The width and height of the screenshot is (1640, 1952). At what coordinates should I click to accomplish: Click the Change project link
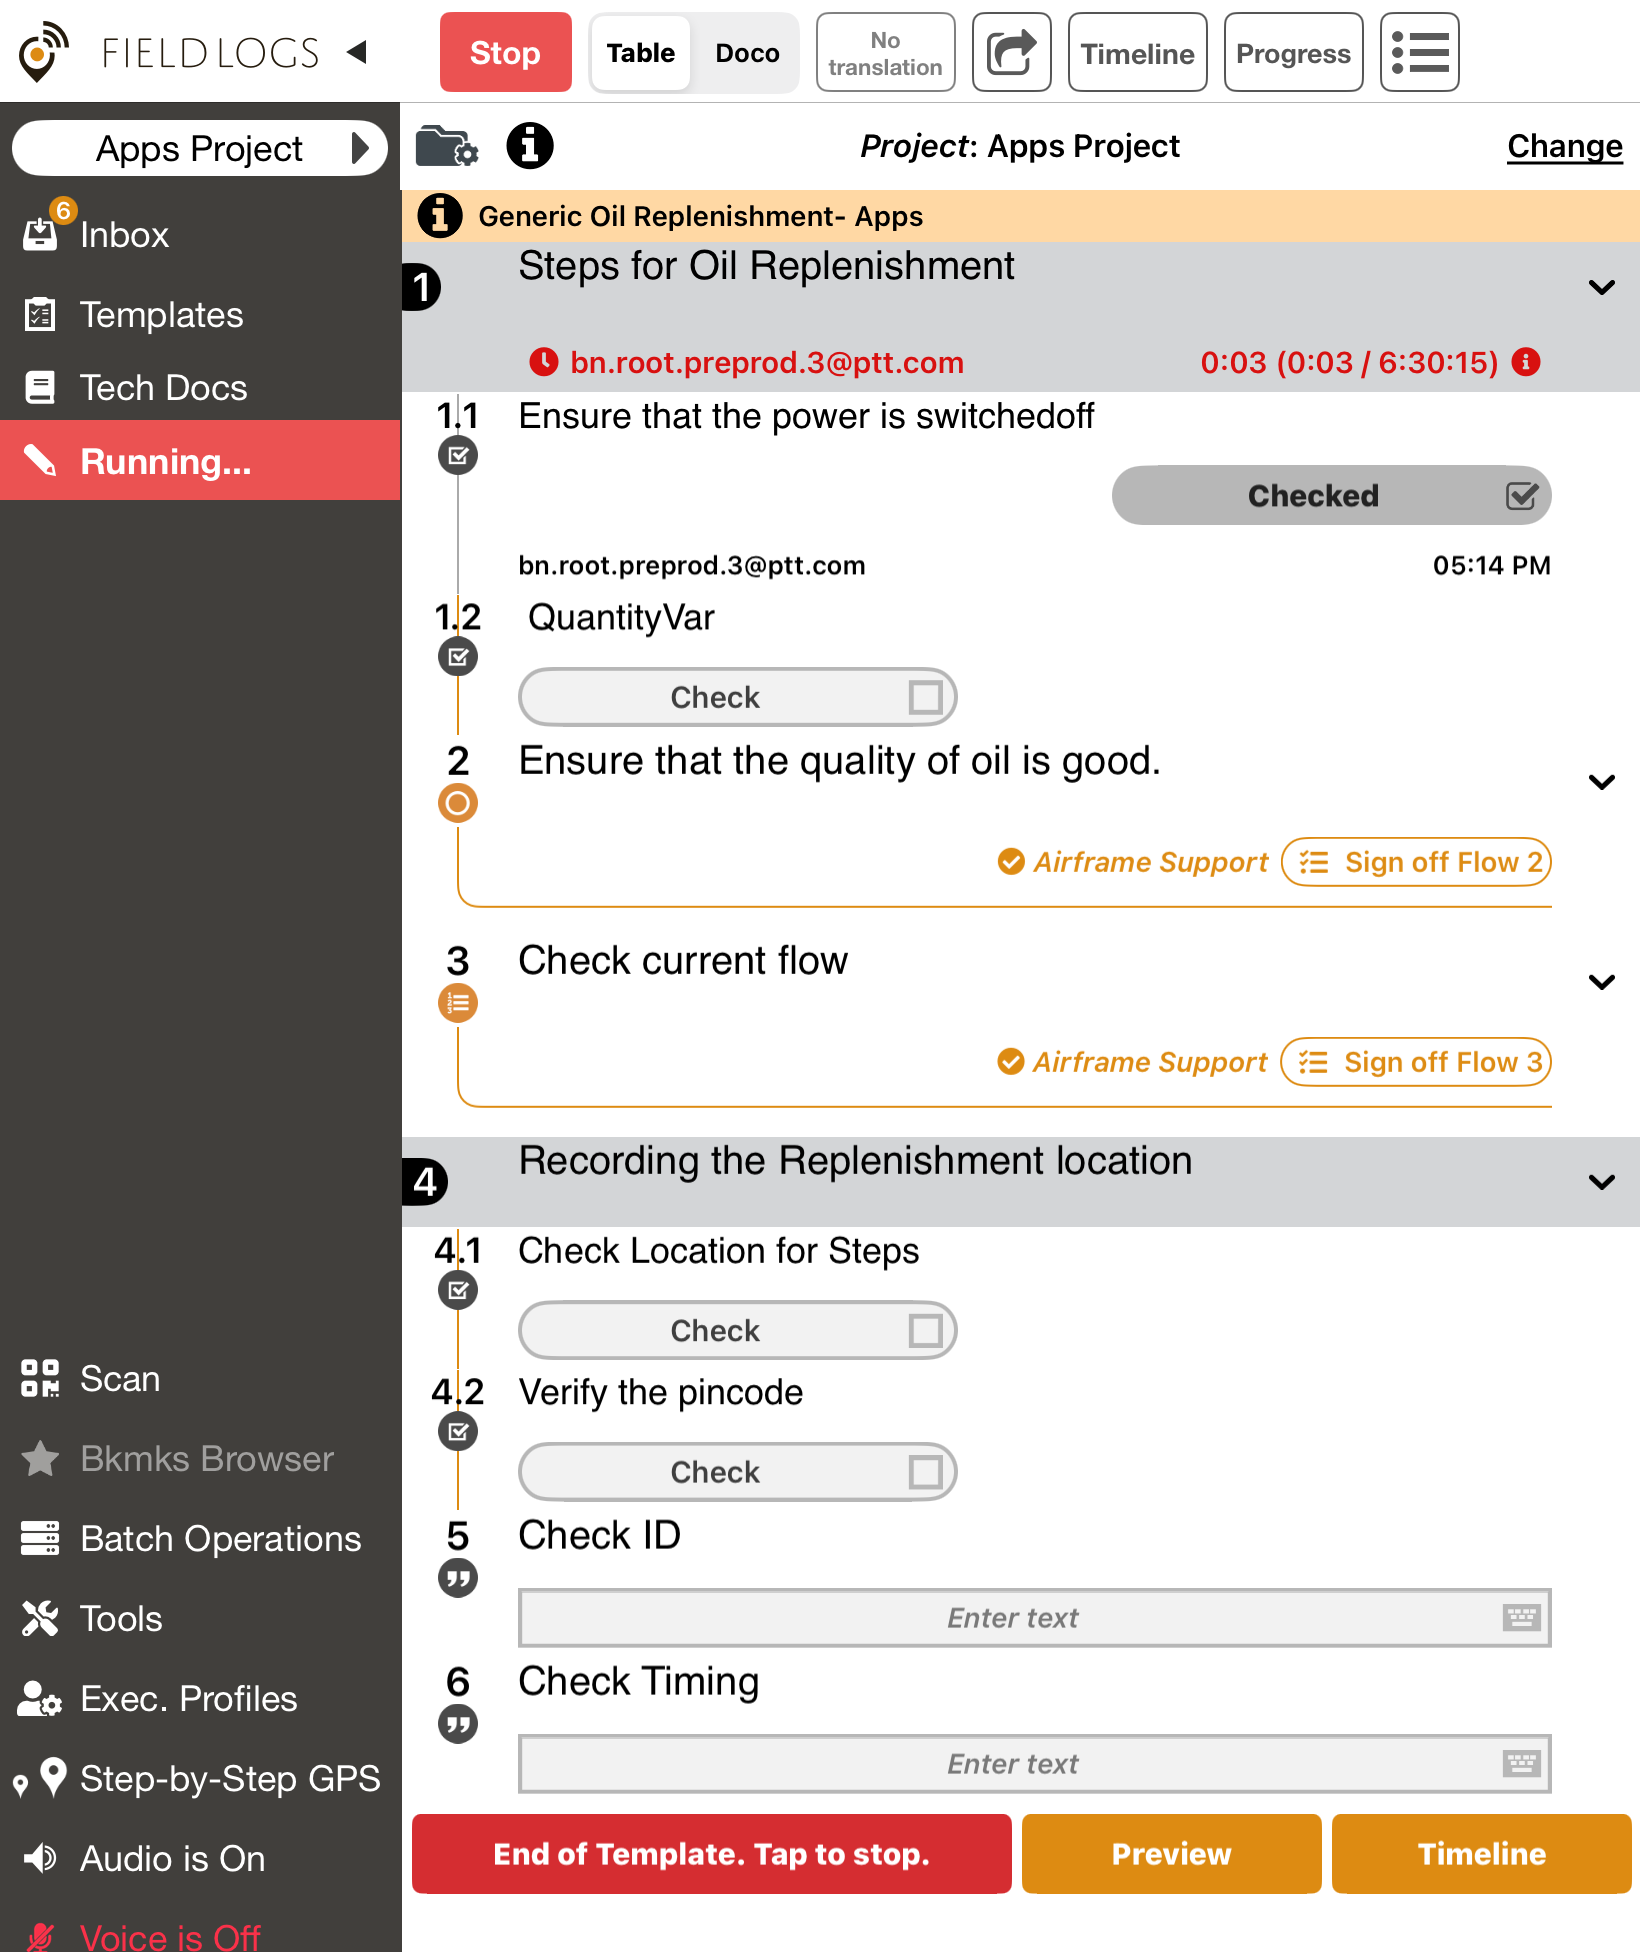tap(1564, 147)
